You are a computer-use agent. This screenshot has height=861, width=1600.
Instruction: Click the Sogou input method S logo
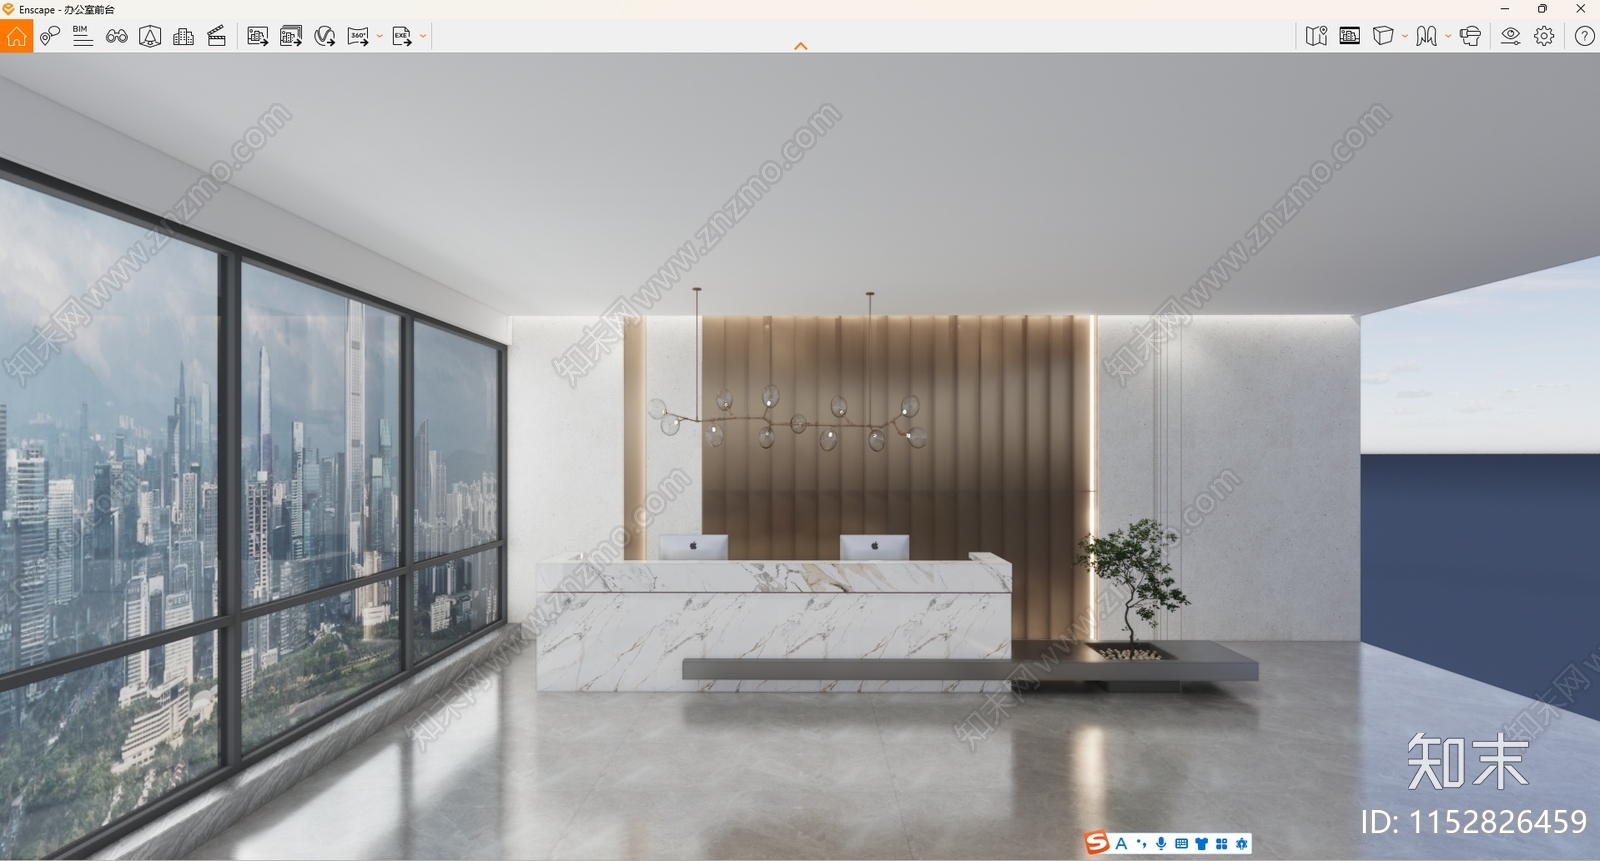(1098, 843)
